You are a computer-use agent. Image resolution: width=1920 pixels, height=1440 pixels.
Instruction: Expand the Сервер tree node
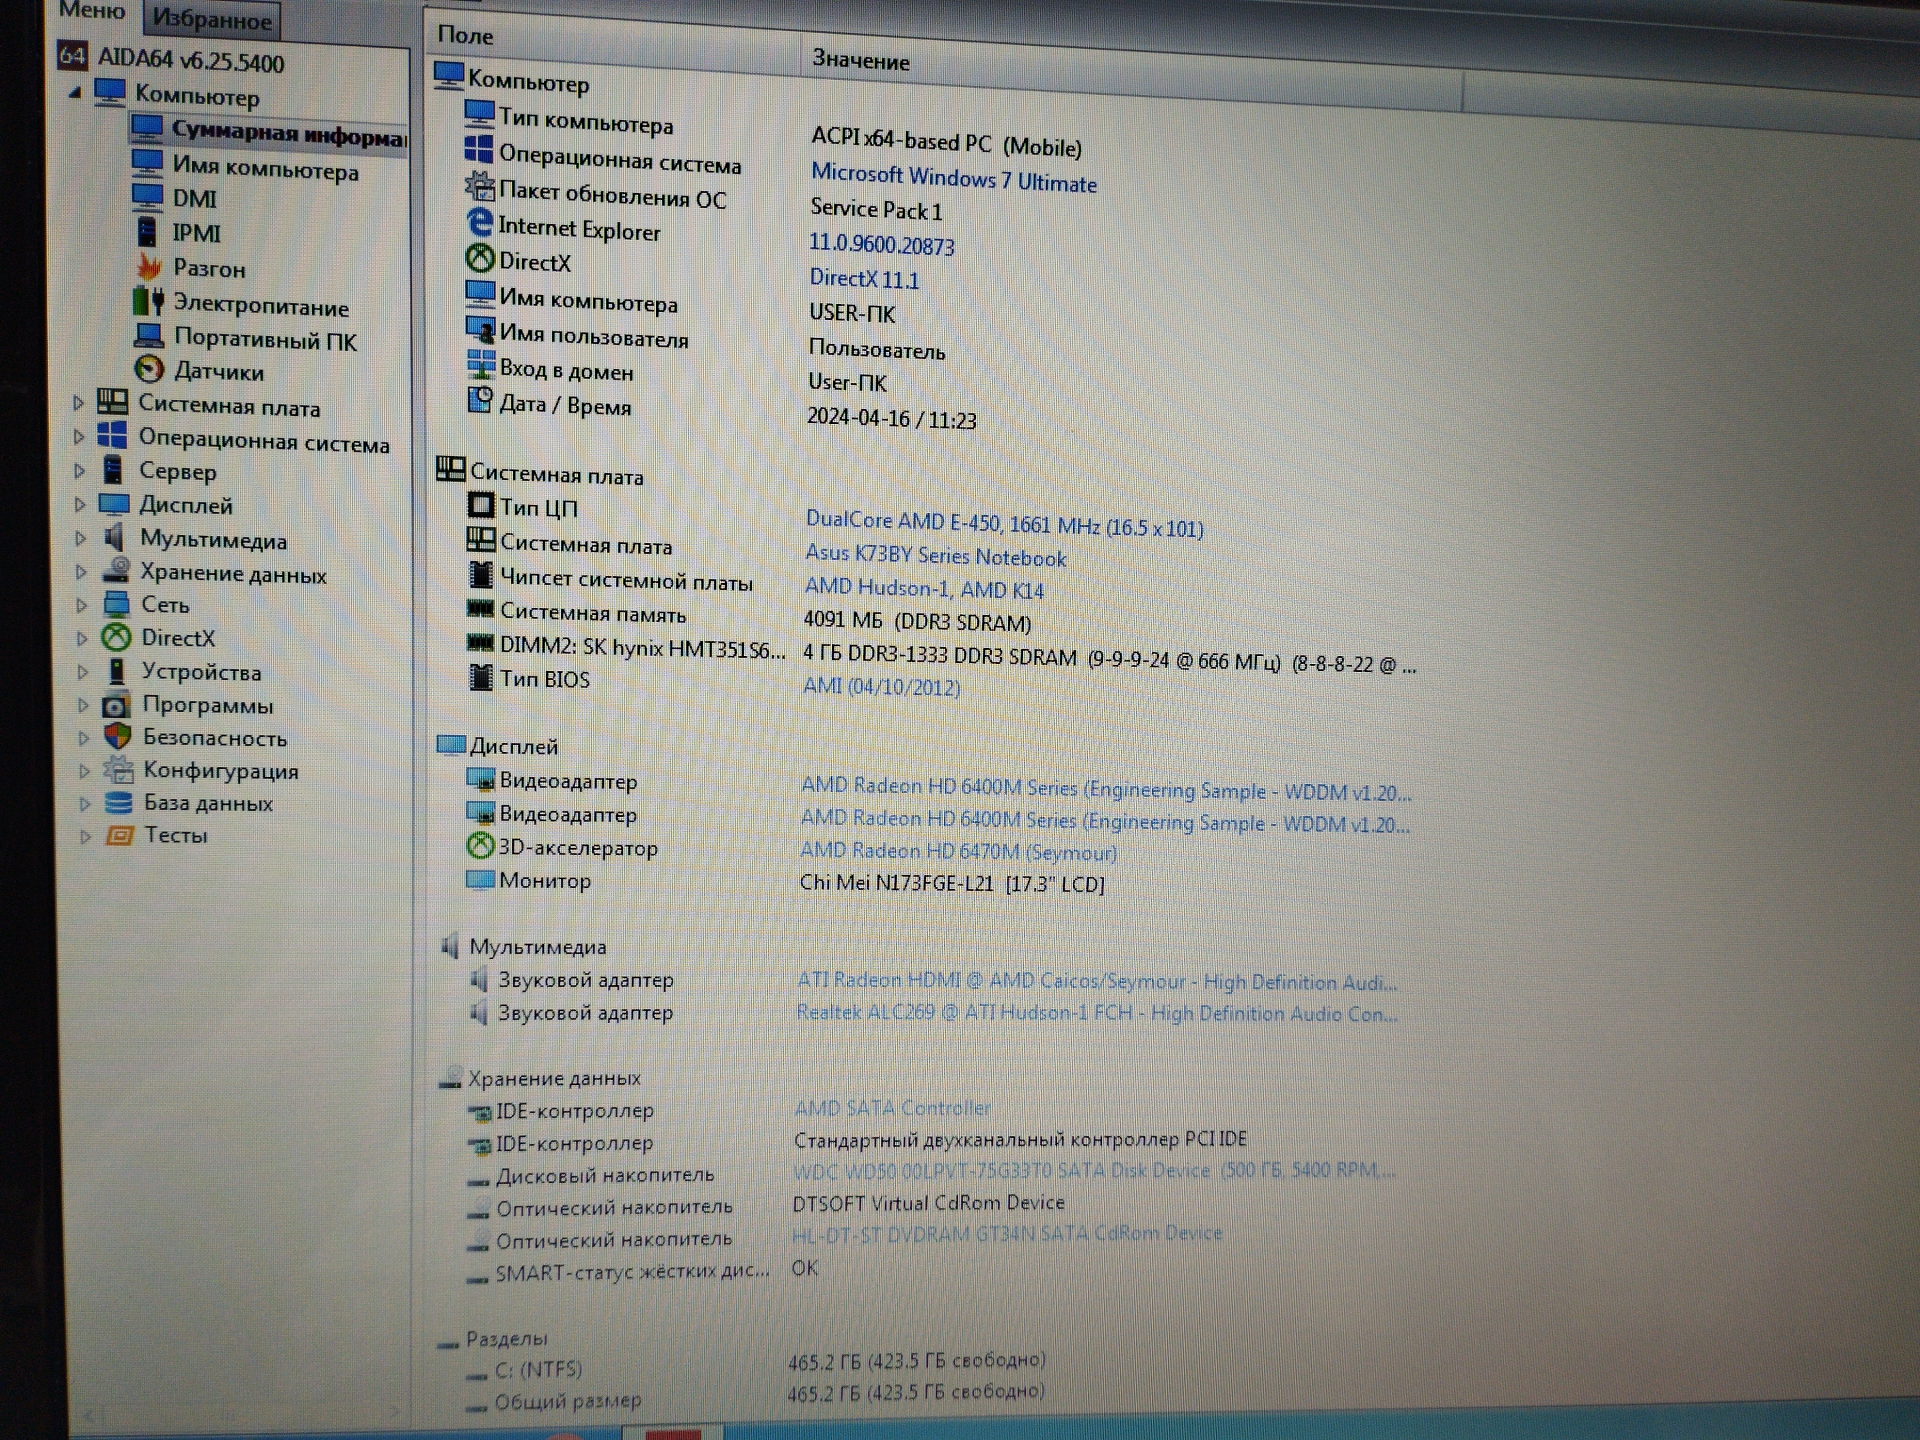click(80, 470)
